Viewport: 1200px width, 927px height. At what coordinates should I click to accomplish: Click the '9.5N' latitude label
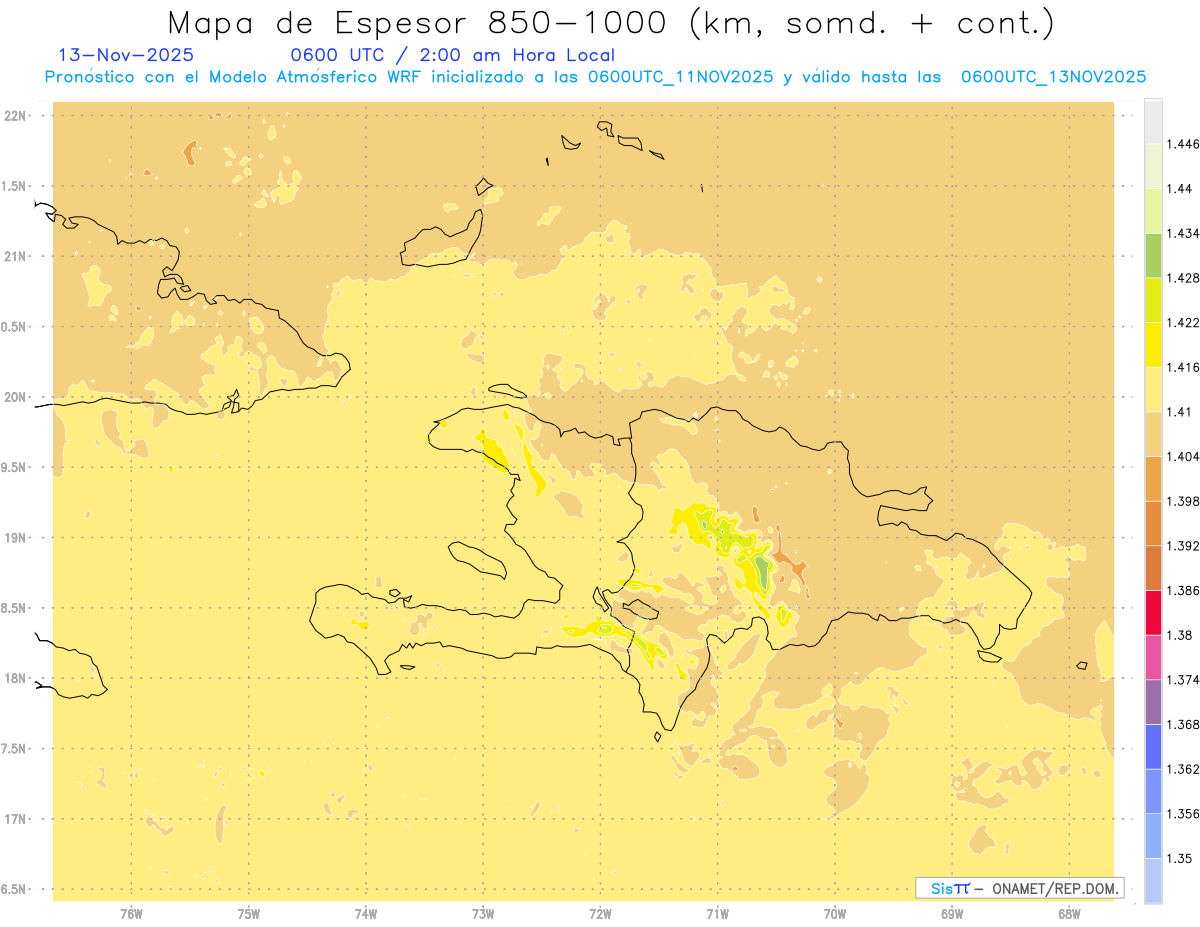[x=15, y=468]
